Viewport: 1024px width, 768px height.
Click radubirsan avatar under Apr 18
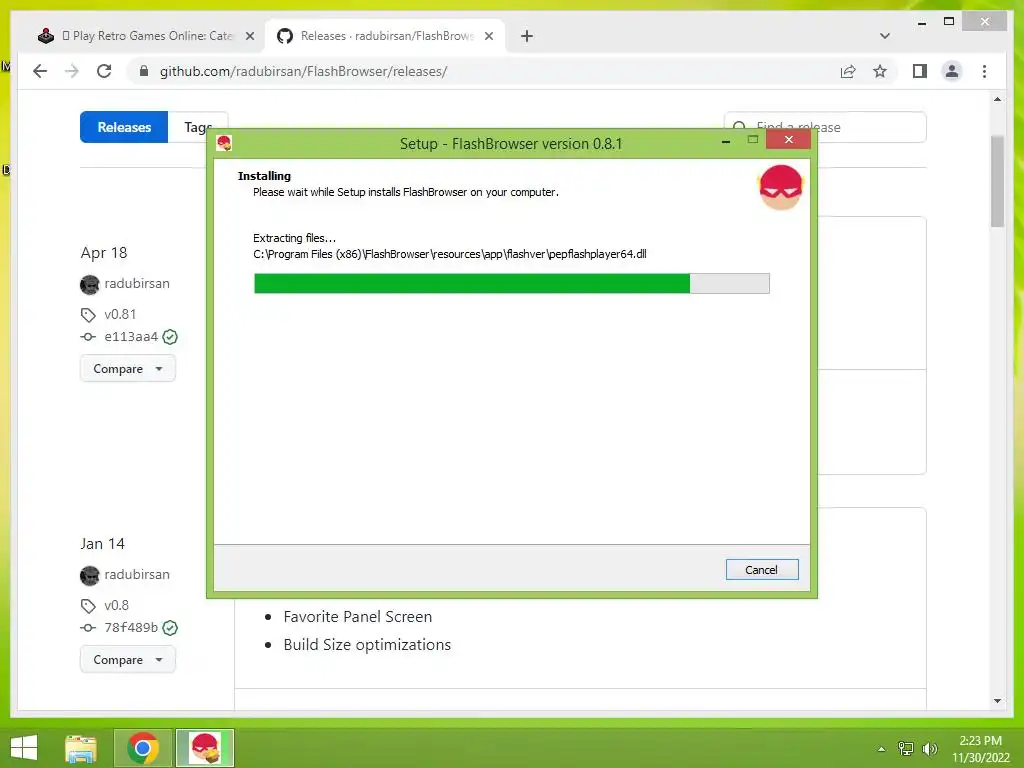pyautogui.click(x=89, y=284)
